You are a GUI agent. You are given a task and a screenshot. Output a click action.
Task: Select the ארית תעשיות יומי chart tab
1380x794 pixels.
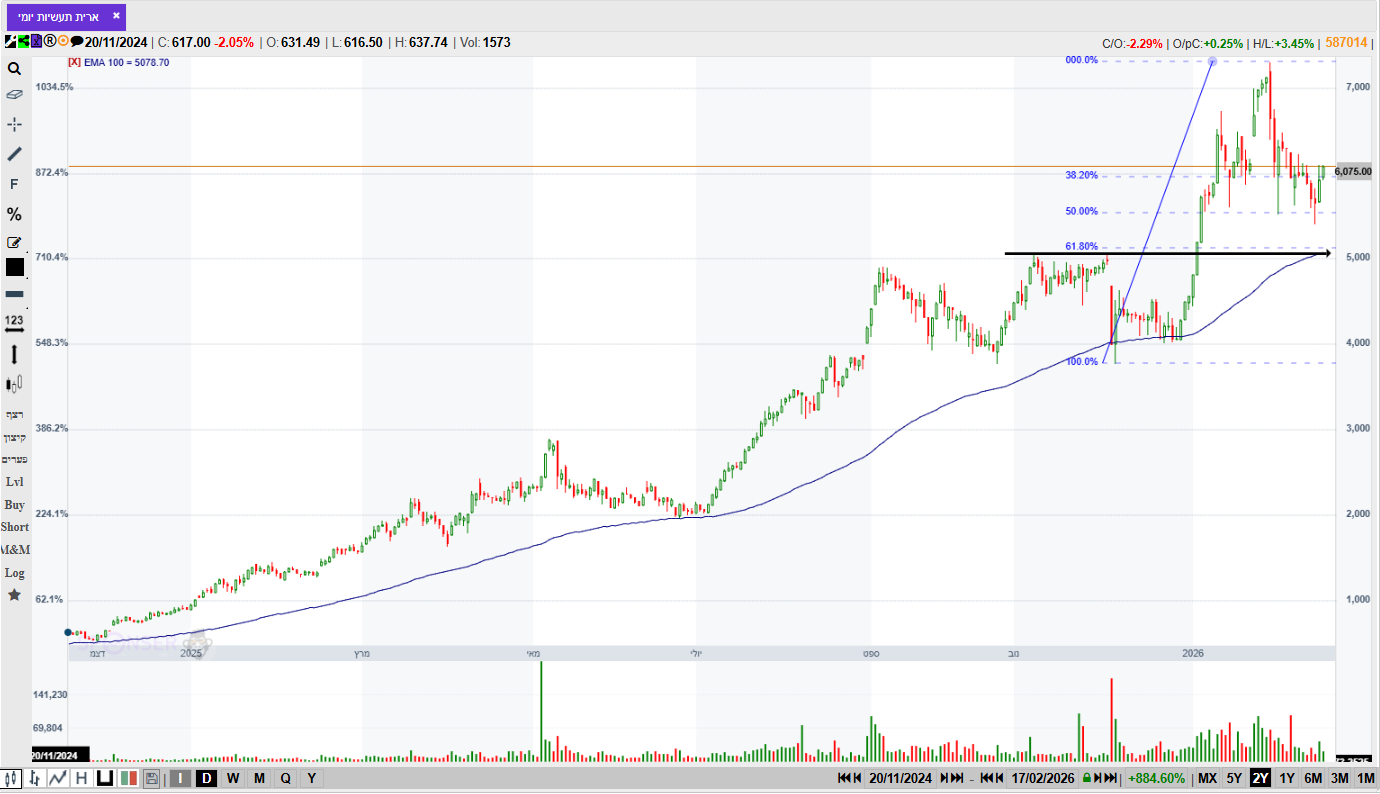click(65, 16)
